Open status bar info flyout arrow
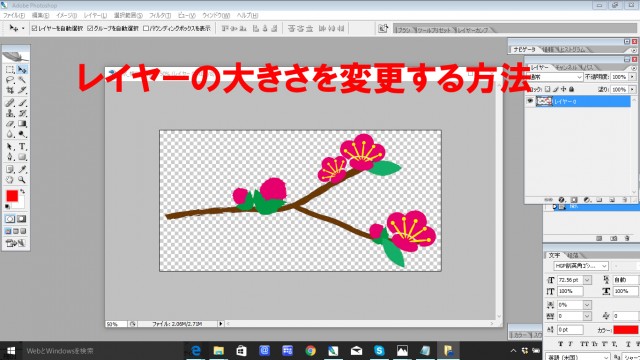The width and height of the screenshot is (640, 360). pos(221,324)
